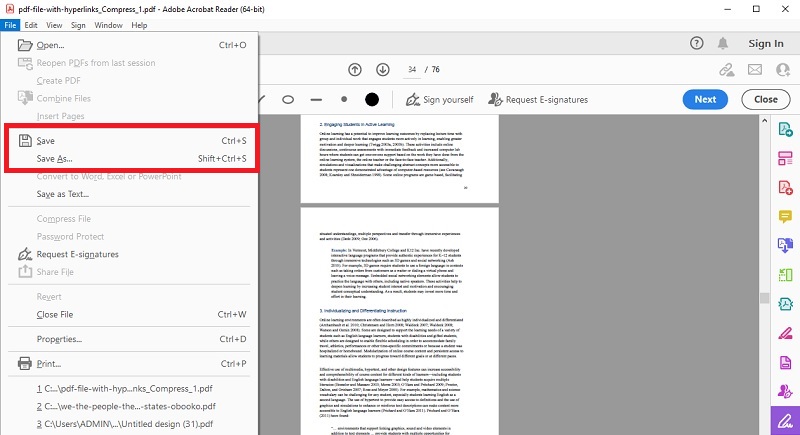Choose Save from the File menu
Viewport: 800px width, 435px height.
[x=129, y=141]
